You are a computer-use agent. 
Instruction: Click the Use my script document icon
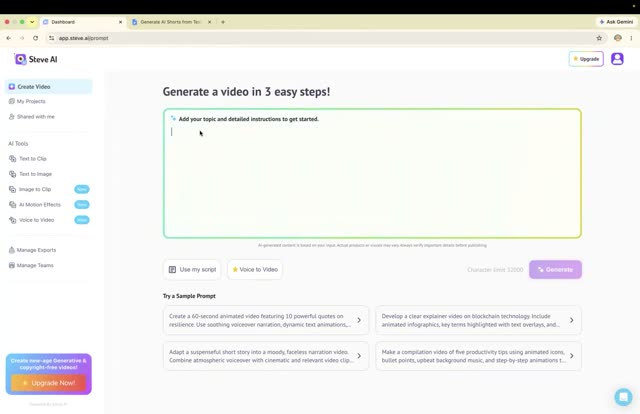pos(173,269)
